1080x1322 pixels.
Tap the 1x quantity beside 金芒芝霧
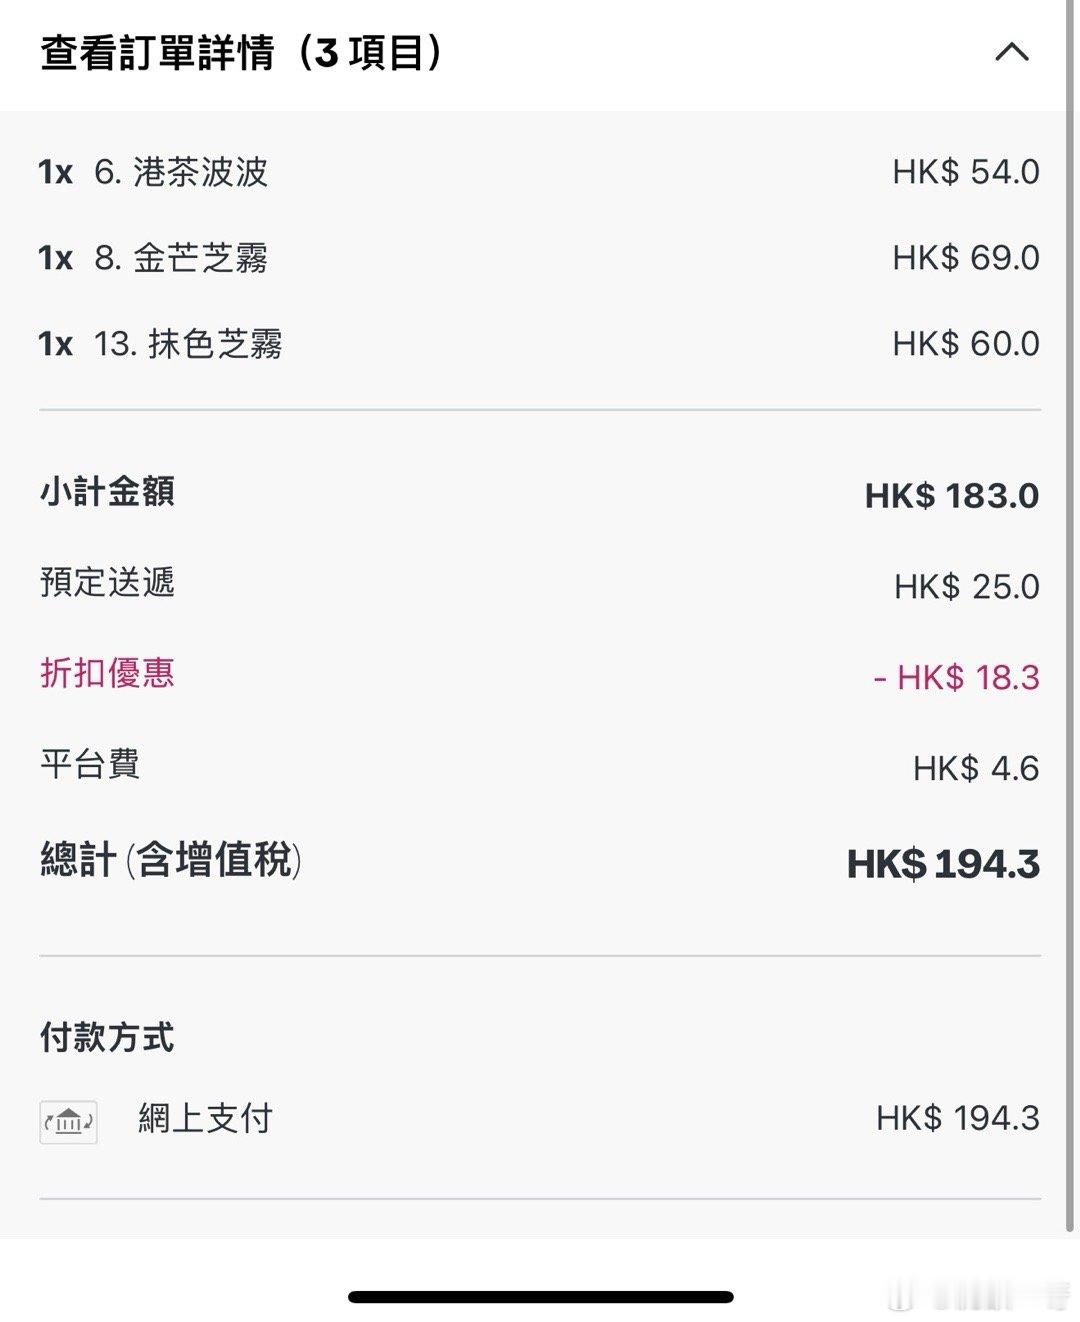[x=56, y=259]
